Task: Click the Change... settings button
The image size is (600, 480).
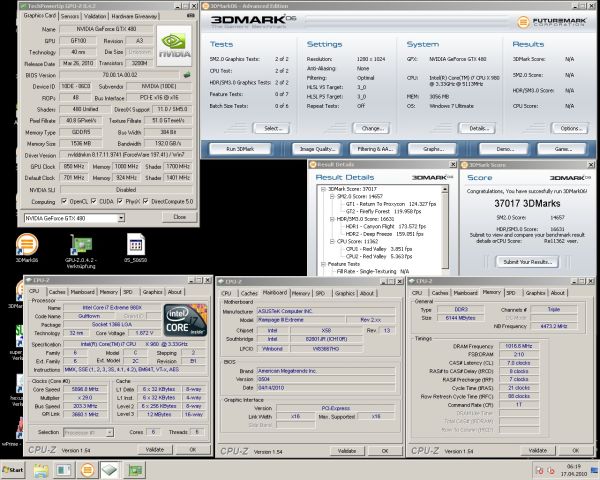Action: [x=371, y=128]
